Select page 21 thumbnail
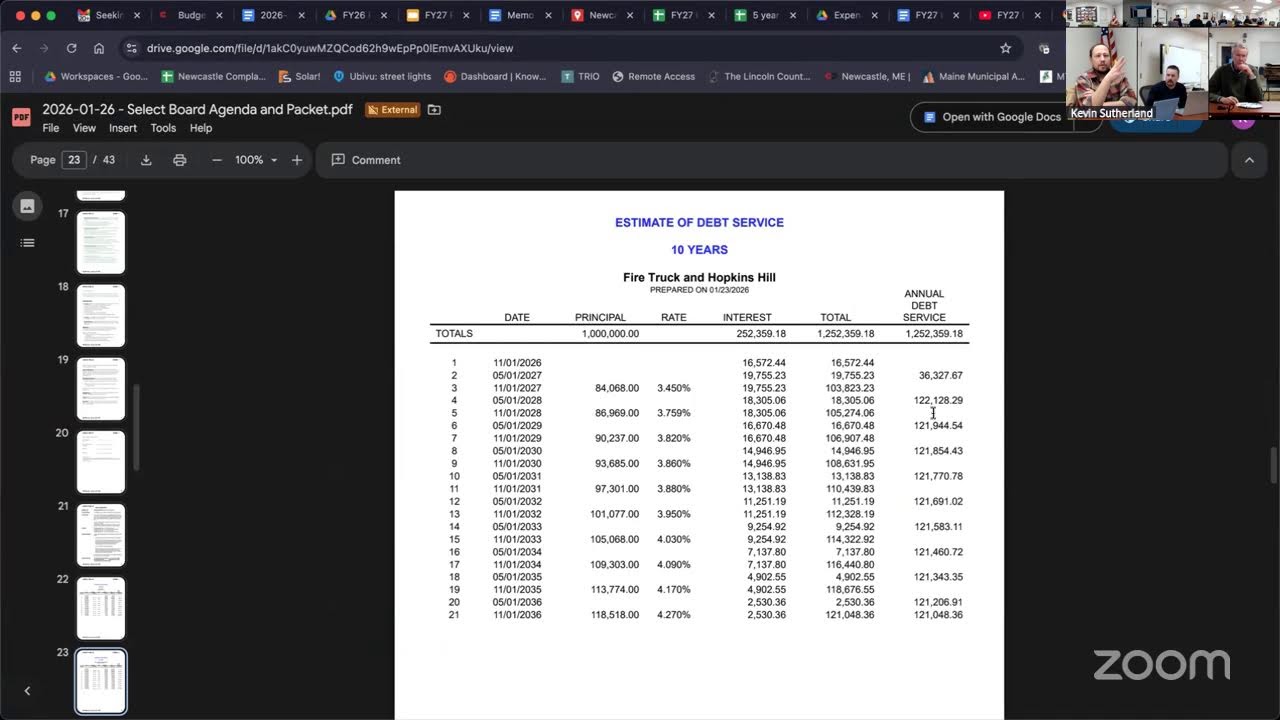Screen dimensions: 1280x720 tap(101, 534)
